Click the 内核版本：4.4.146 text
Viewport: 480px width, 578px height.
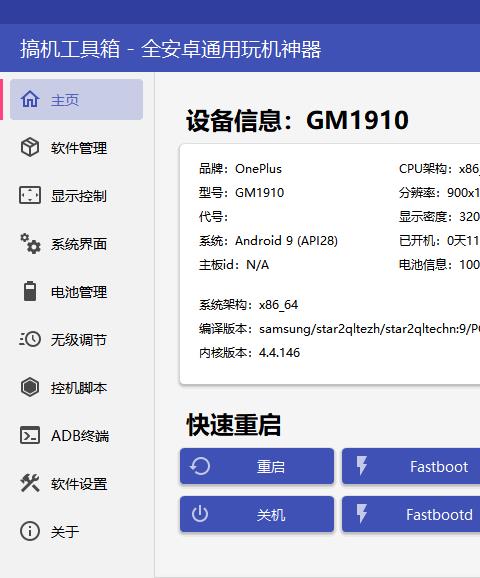(x=250, y=353)
